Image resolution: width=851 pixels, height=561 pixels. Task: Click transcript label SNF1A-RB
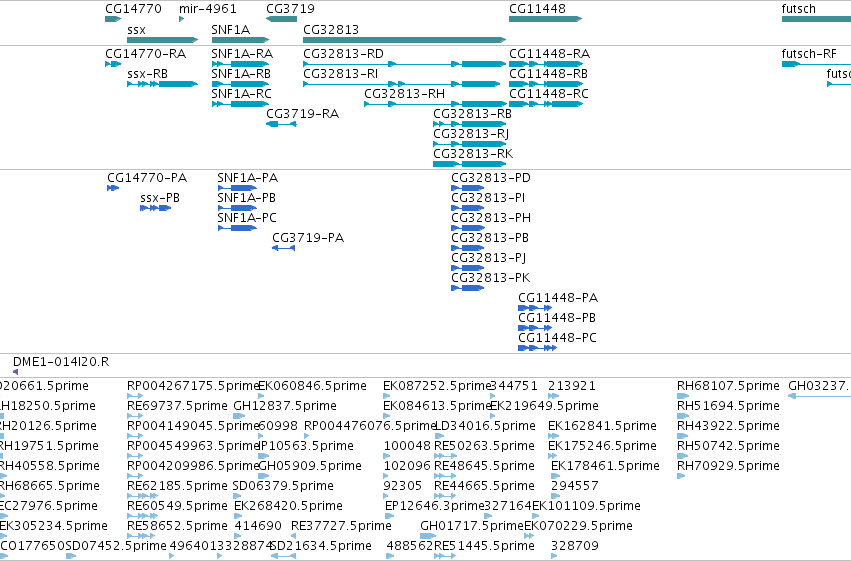[x=241, y=74]
